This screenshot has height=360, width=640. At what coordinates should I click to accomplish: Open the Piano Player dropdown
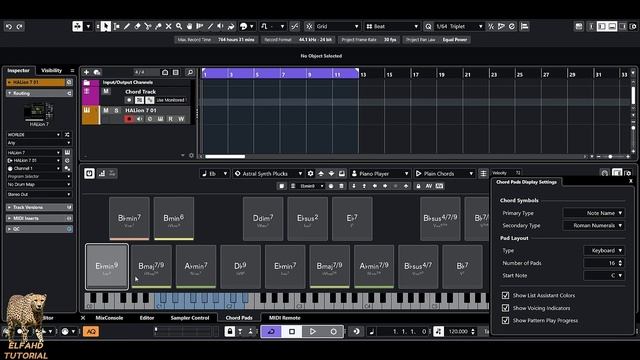[x=380, y=173]
